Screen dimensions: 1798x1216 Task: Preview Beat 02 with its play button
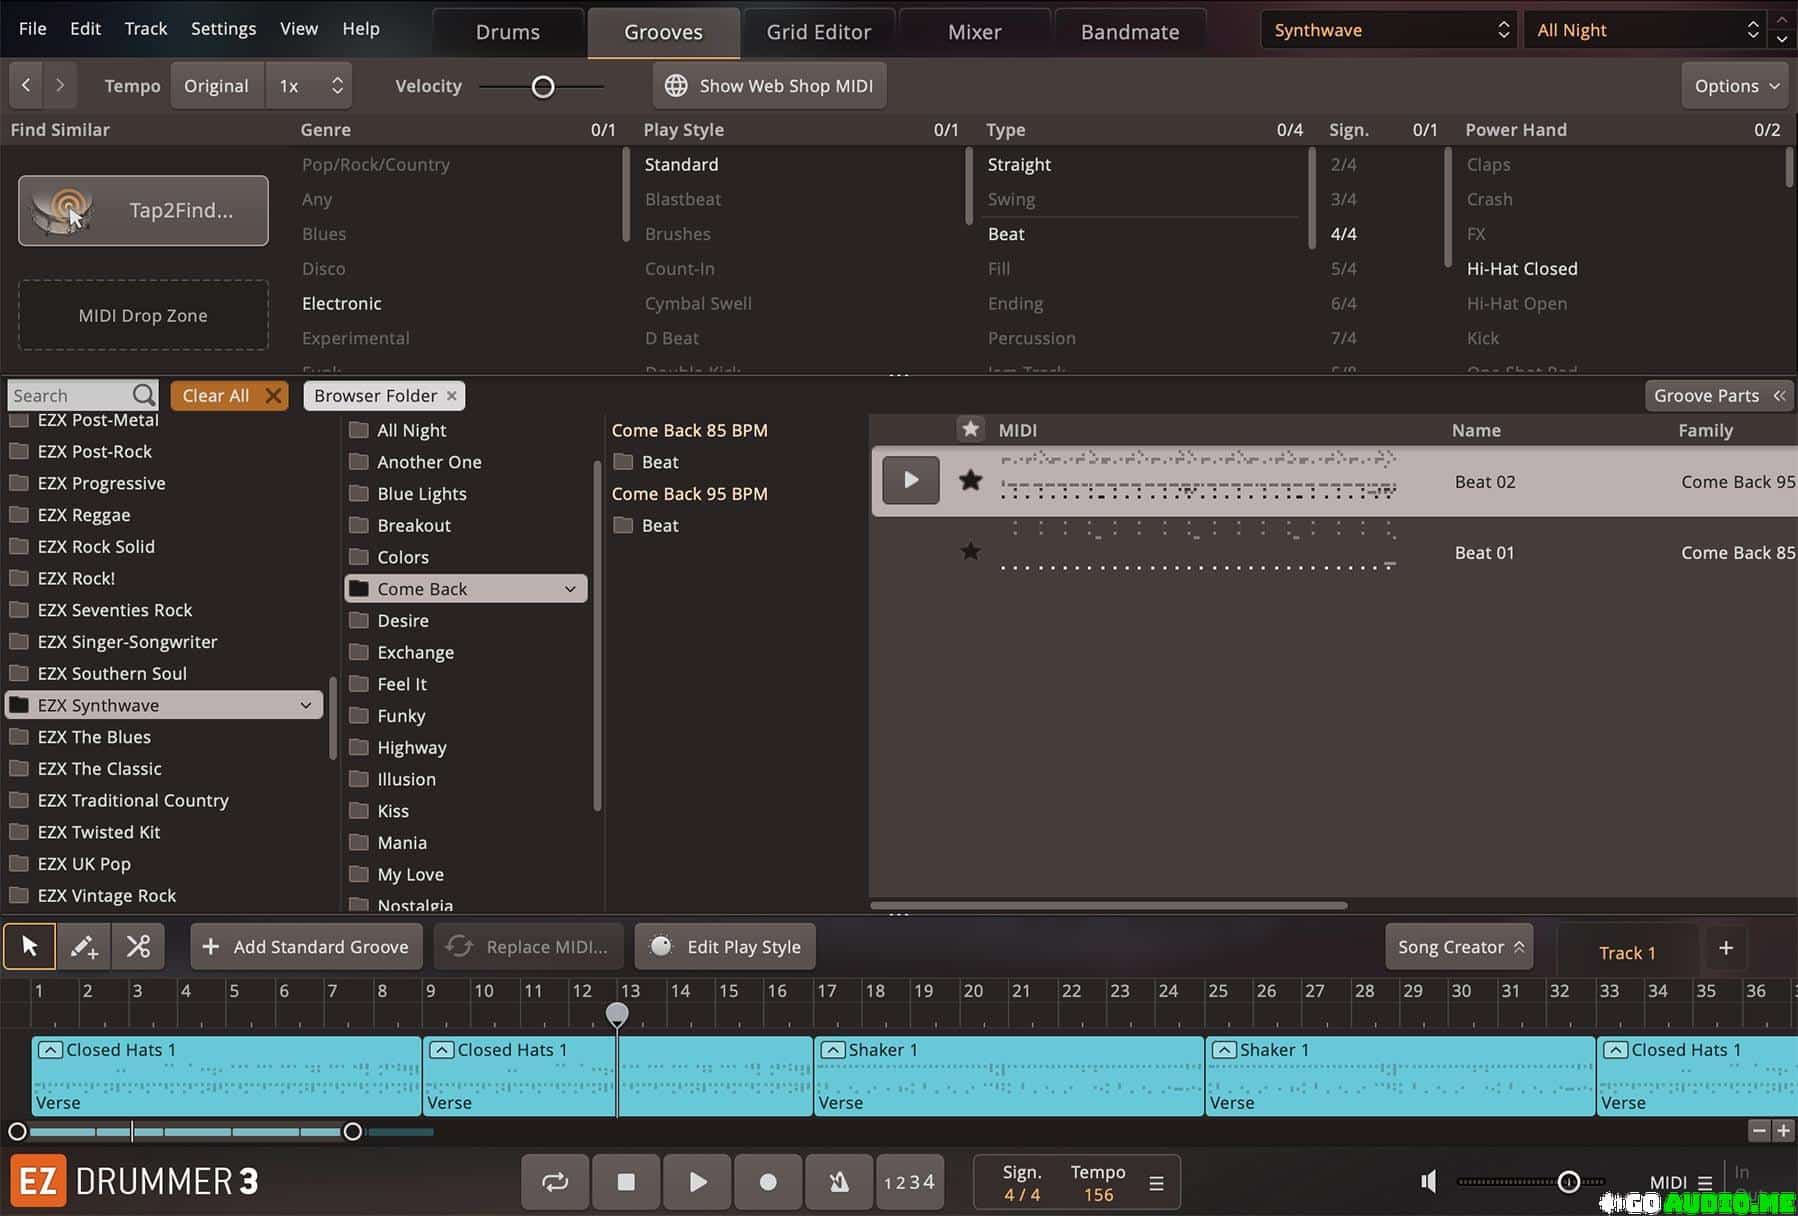pos(910,480)
